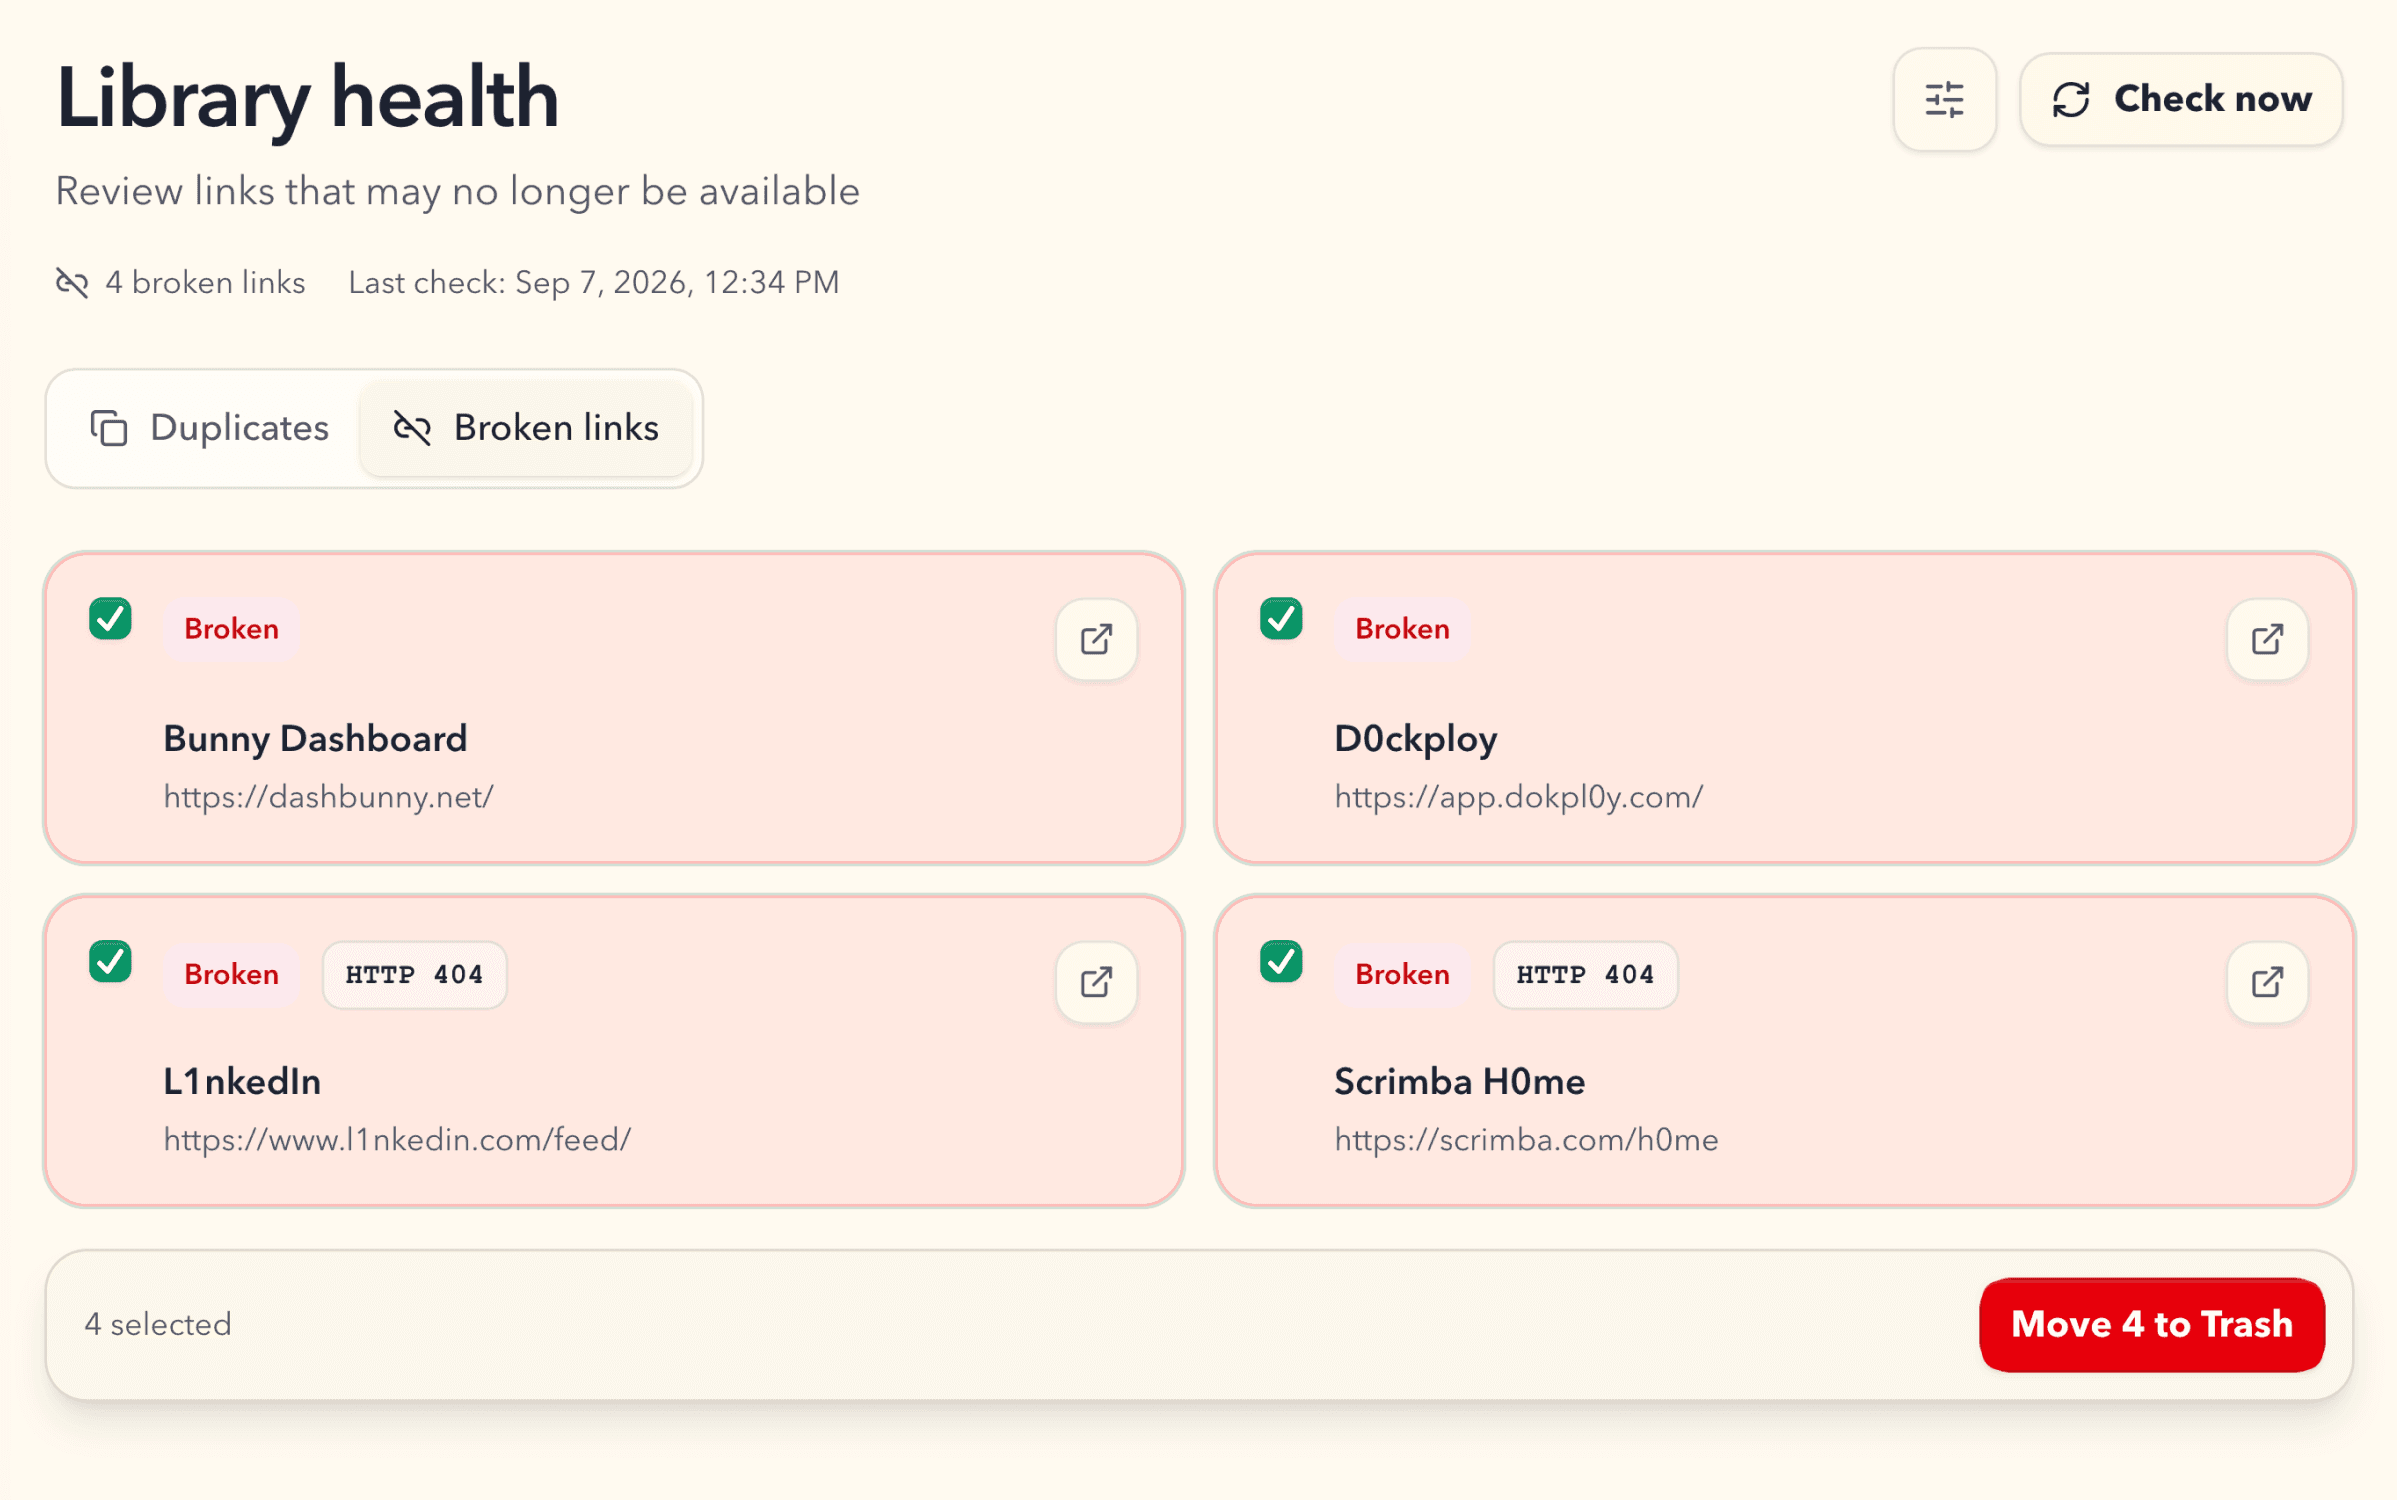The height and width of the screenshot is (1500, 2400).
Task: Click the Check now button
Action: pos(2181,100)
